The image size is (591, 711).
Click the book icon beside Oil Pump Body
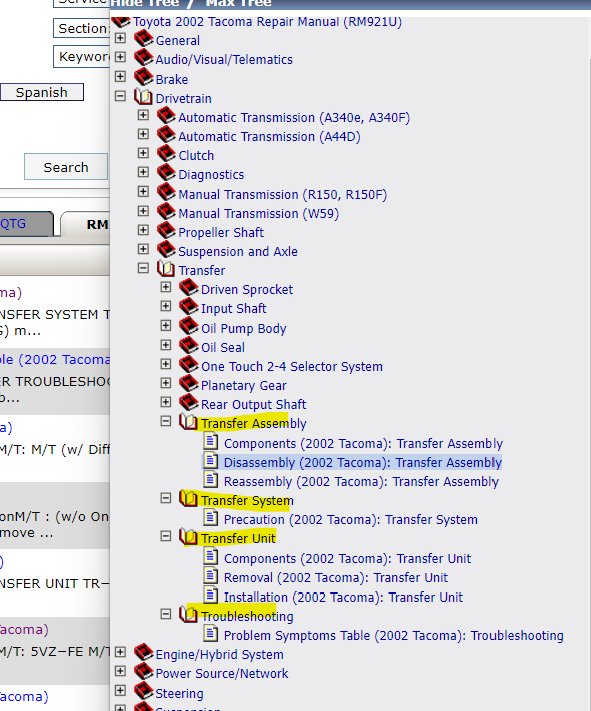(x=189, y=326)
